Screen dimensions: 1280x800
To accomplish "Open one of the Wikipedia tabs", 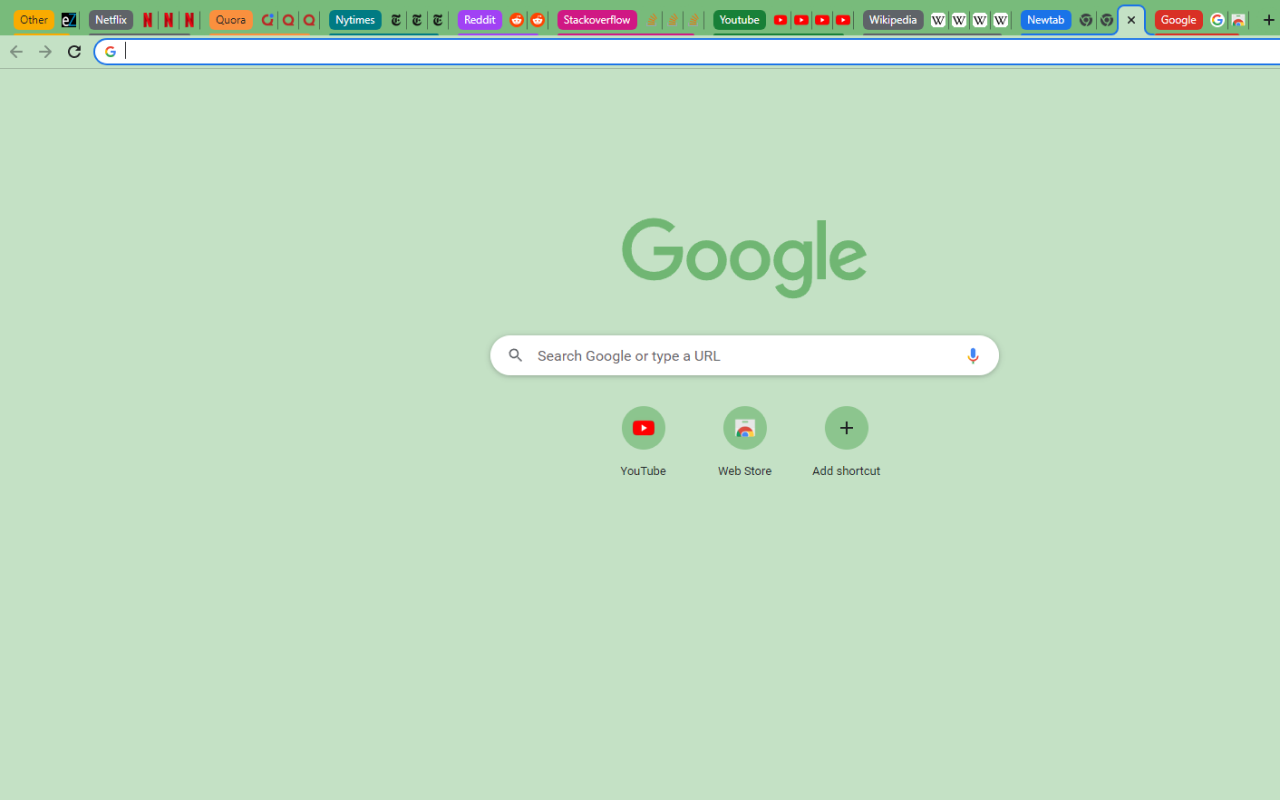I will (937, 20).
